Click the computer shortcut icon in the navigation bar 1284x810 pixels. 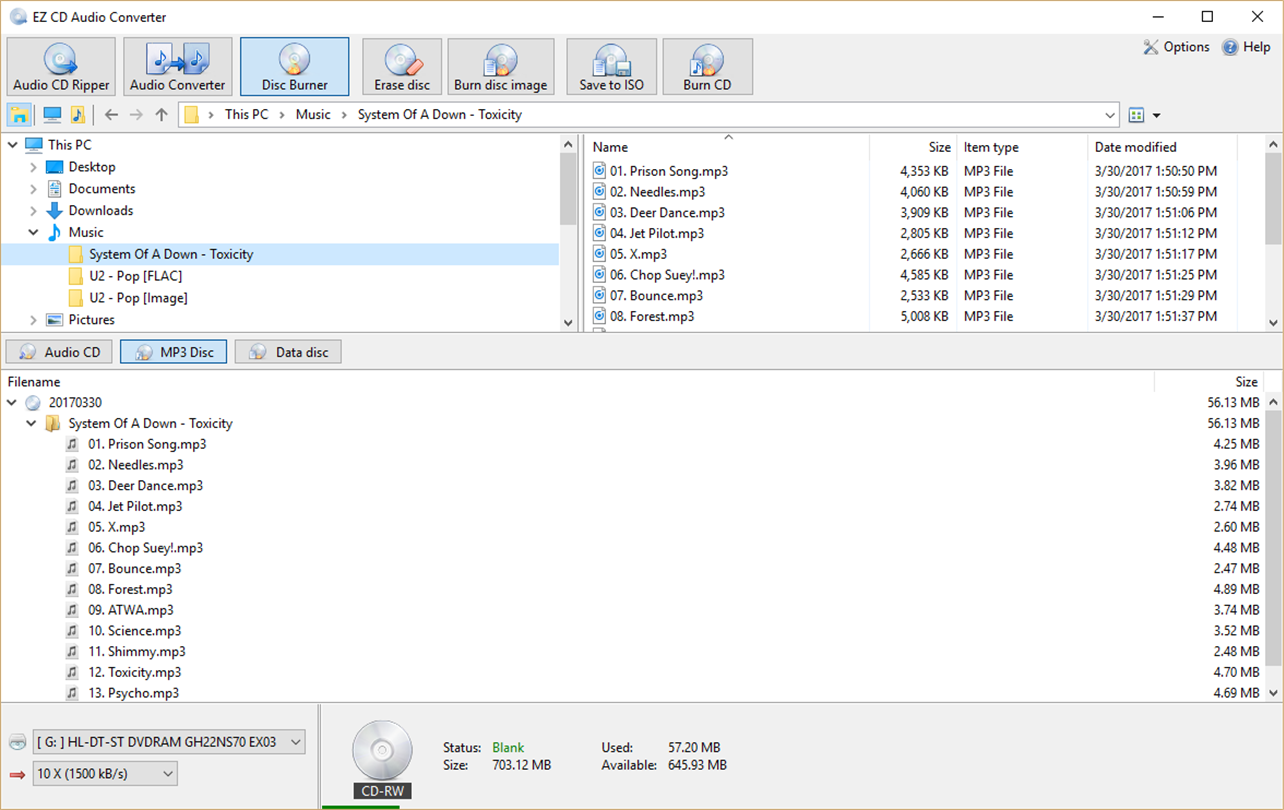coord(52,114)
